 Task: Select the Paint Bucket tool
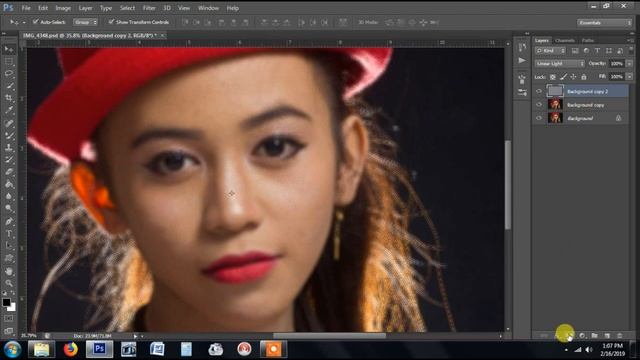click(x=9, y=184)
